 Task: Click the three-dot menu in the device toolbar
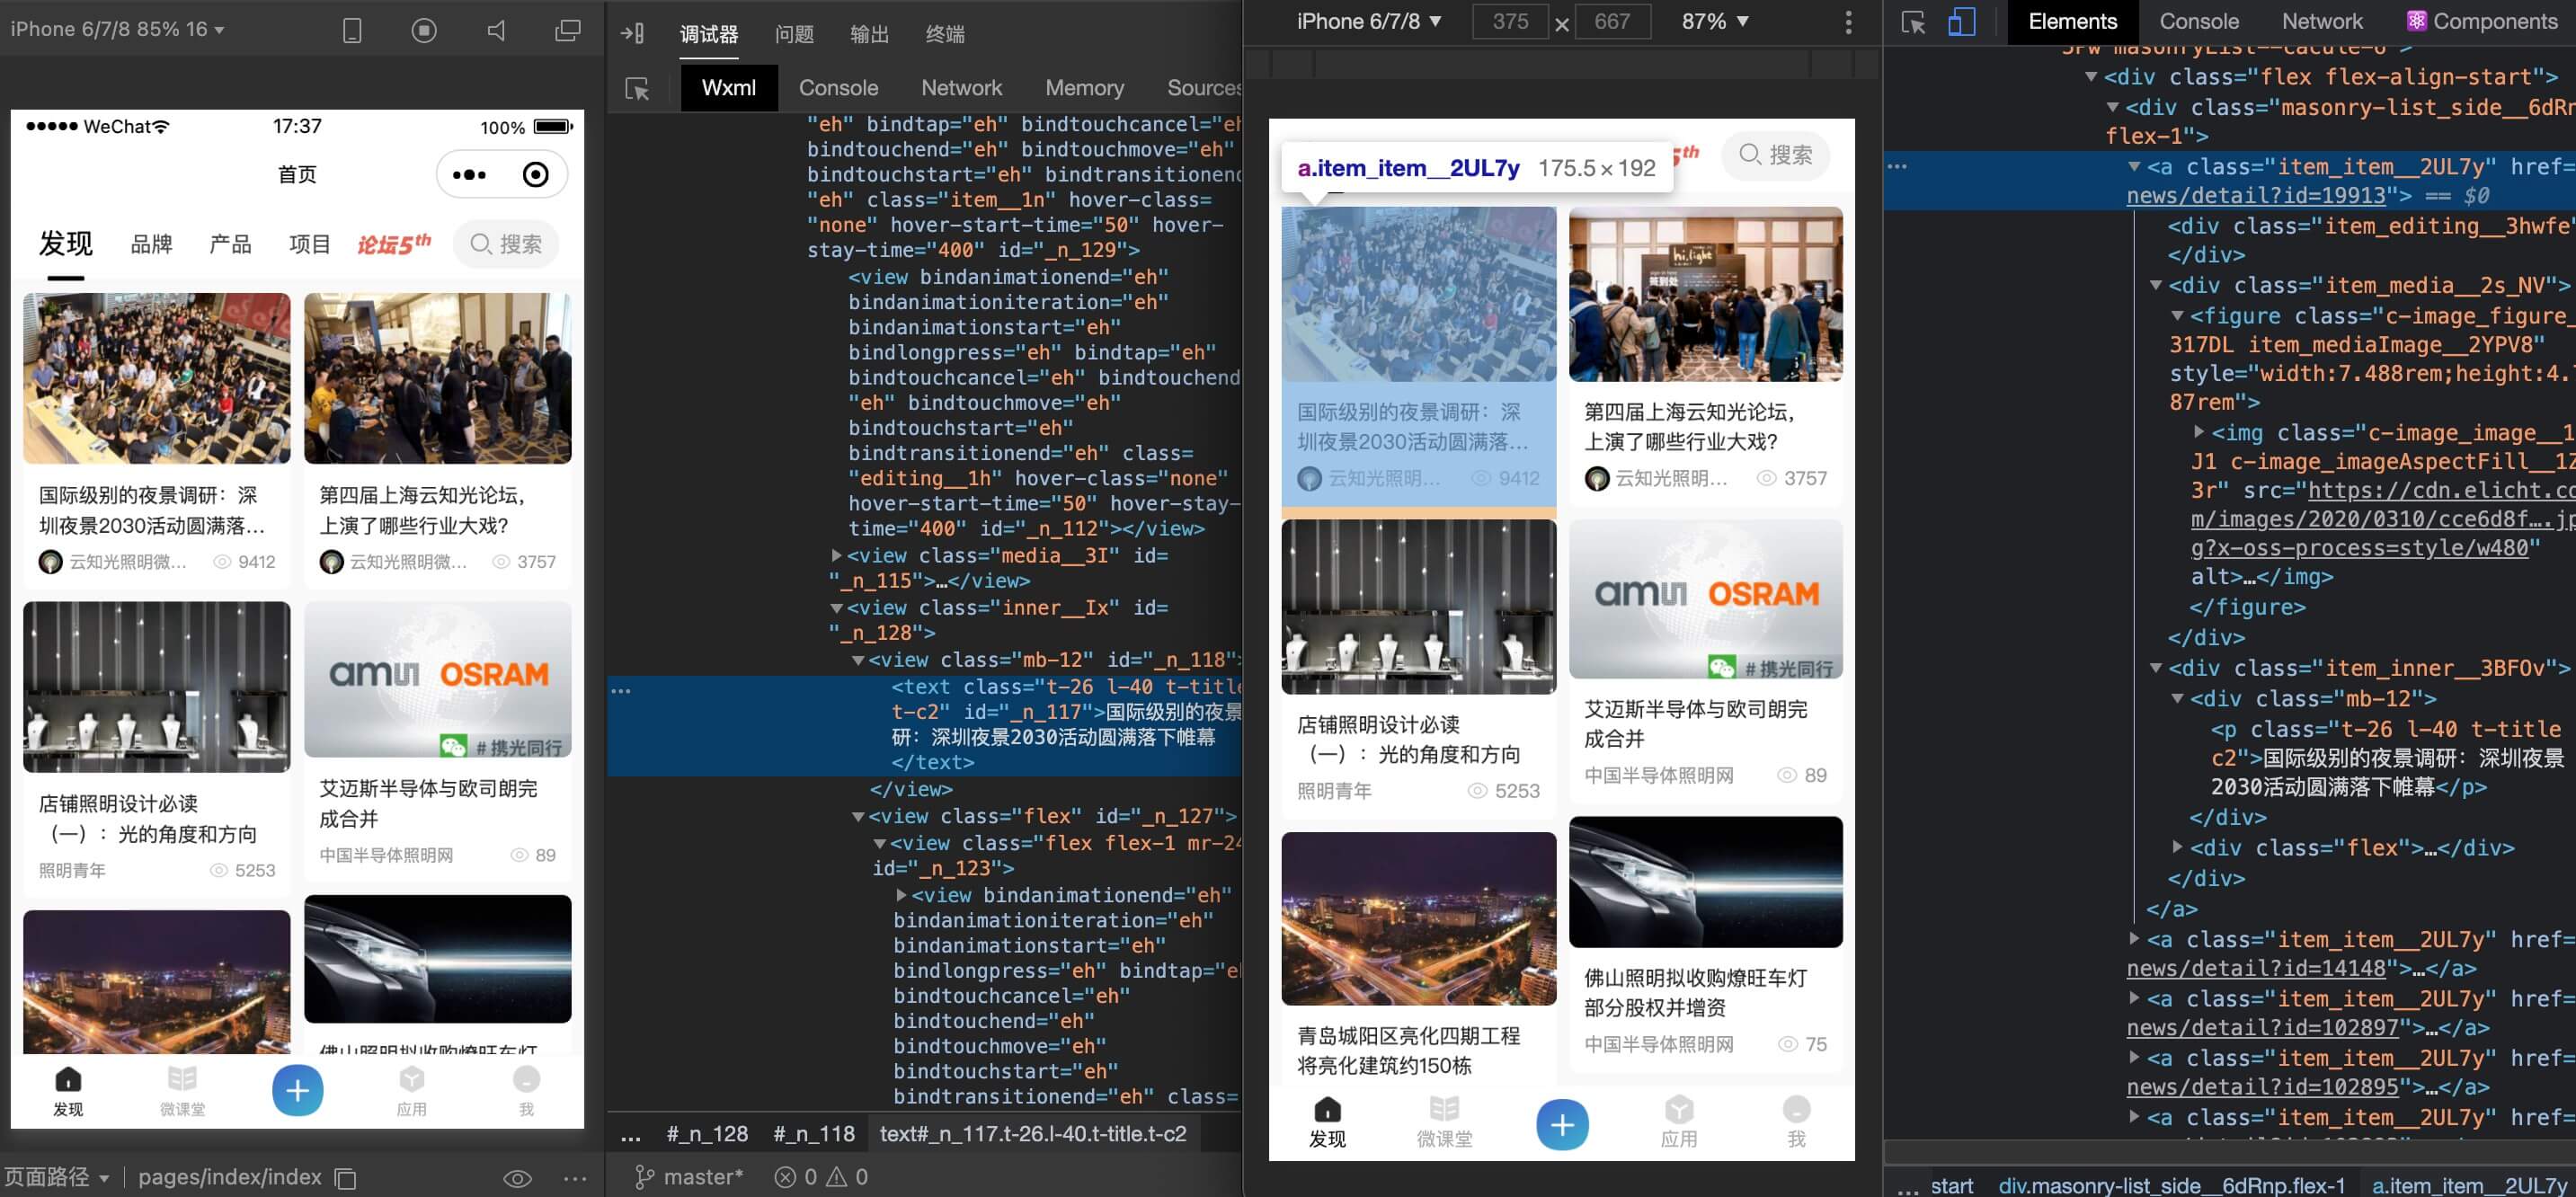[1848, 22]
